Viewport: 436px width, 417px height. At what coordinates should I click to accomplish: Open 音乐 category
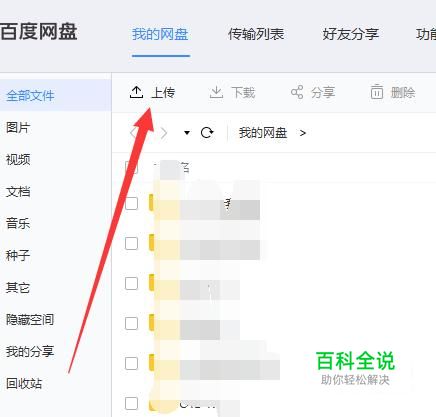pos(18,223)
